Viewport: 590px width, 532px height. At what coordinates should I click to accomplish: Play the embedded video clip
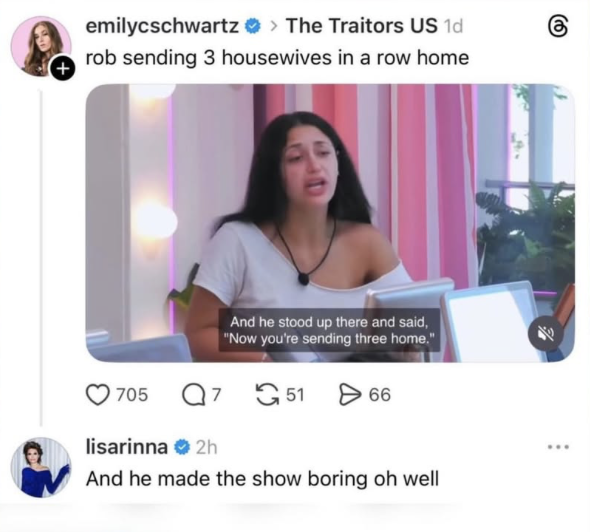[330, 223]
